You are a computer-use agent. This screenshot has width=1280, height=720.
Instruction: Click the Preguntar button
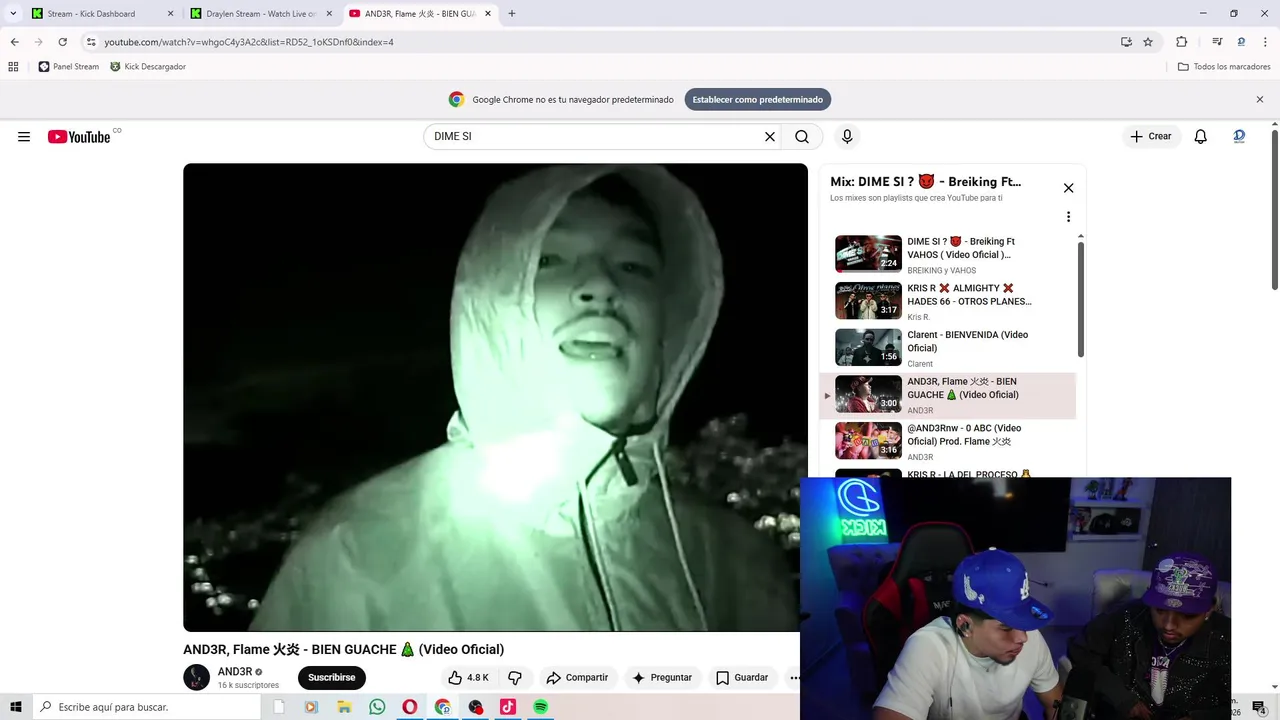point(661,678)
